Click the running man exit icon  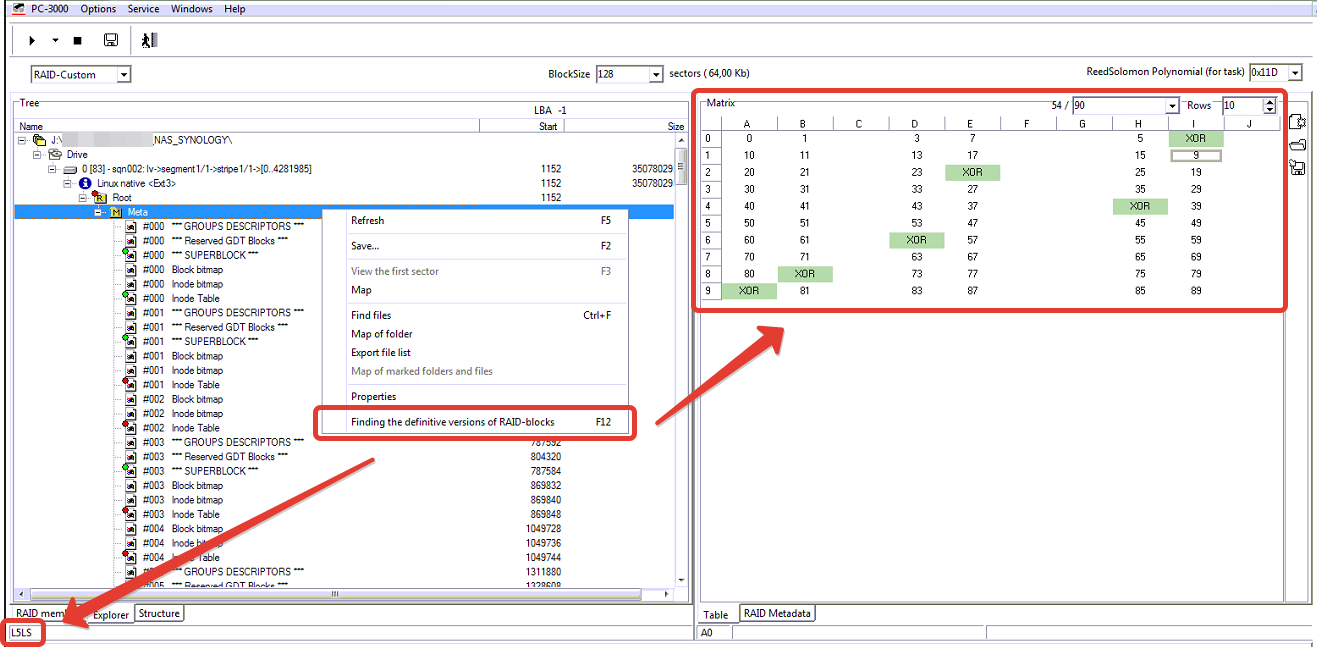150,41
